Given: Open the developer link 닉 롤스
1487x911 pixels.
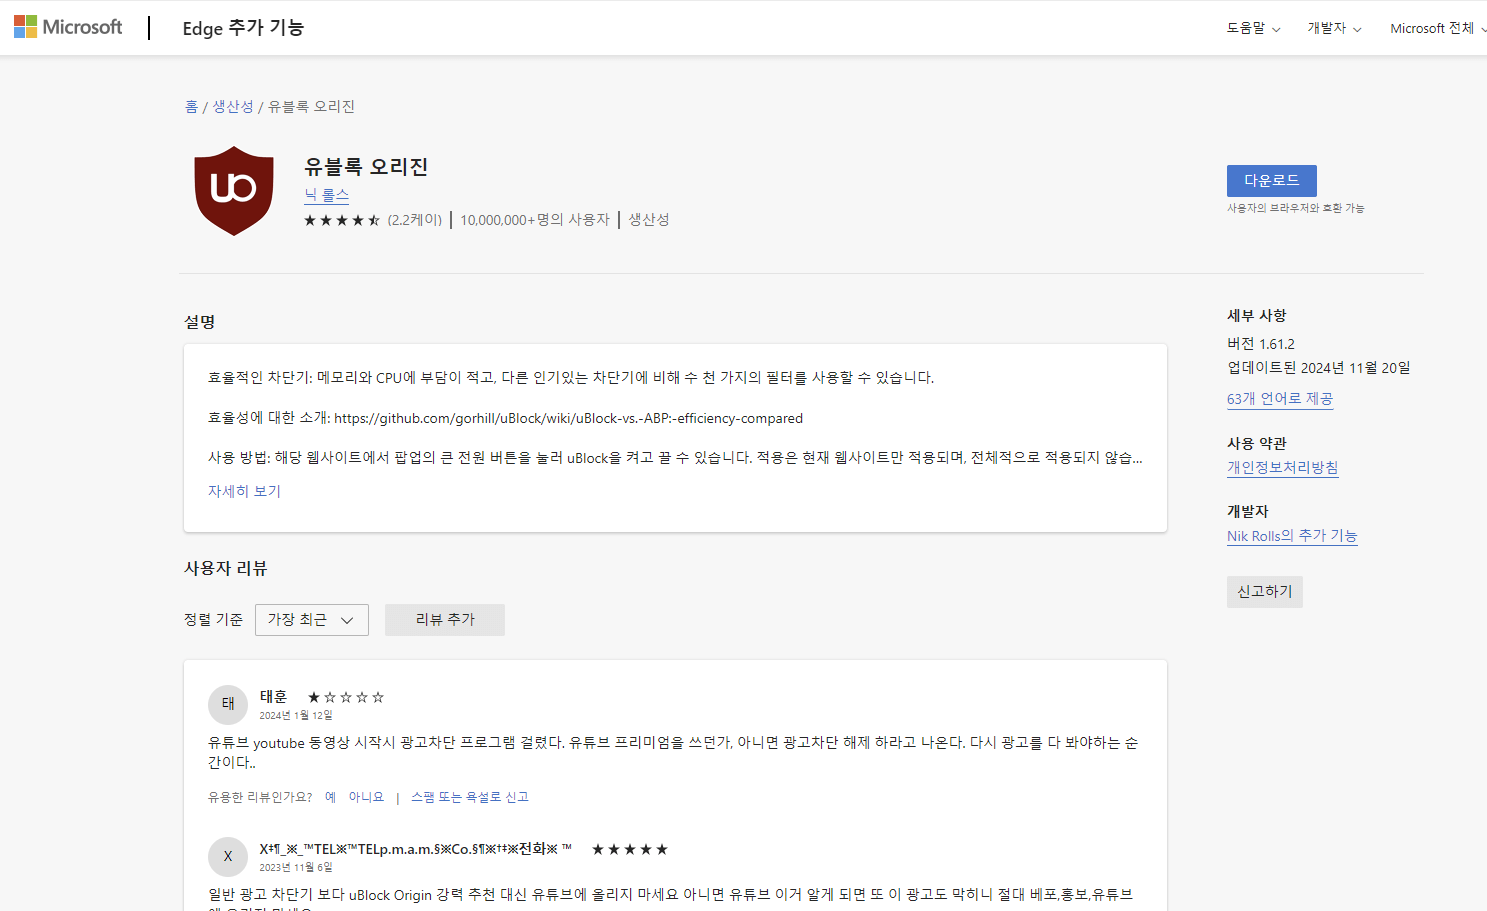Looking at the screenshot, I should click(326, 196).
